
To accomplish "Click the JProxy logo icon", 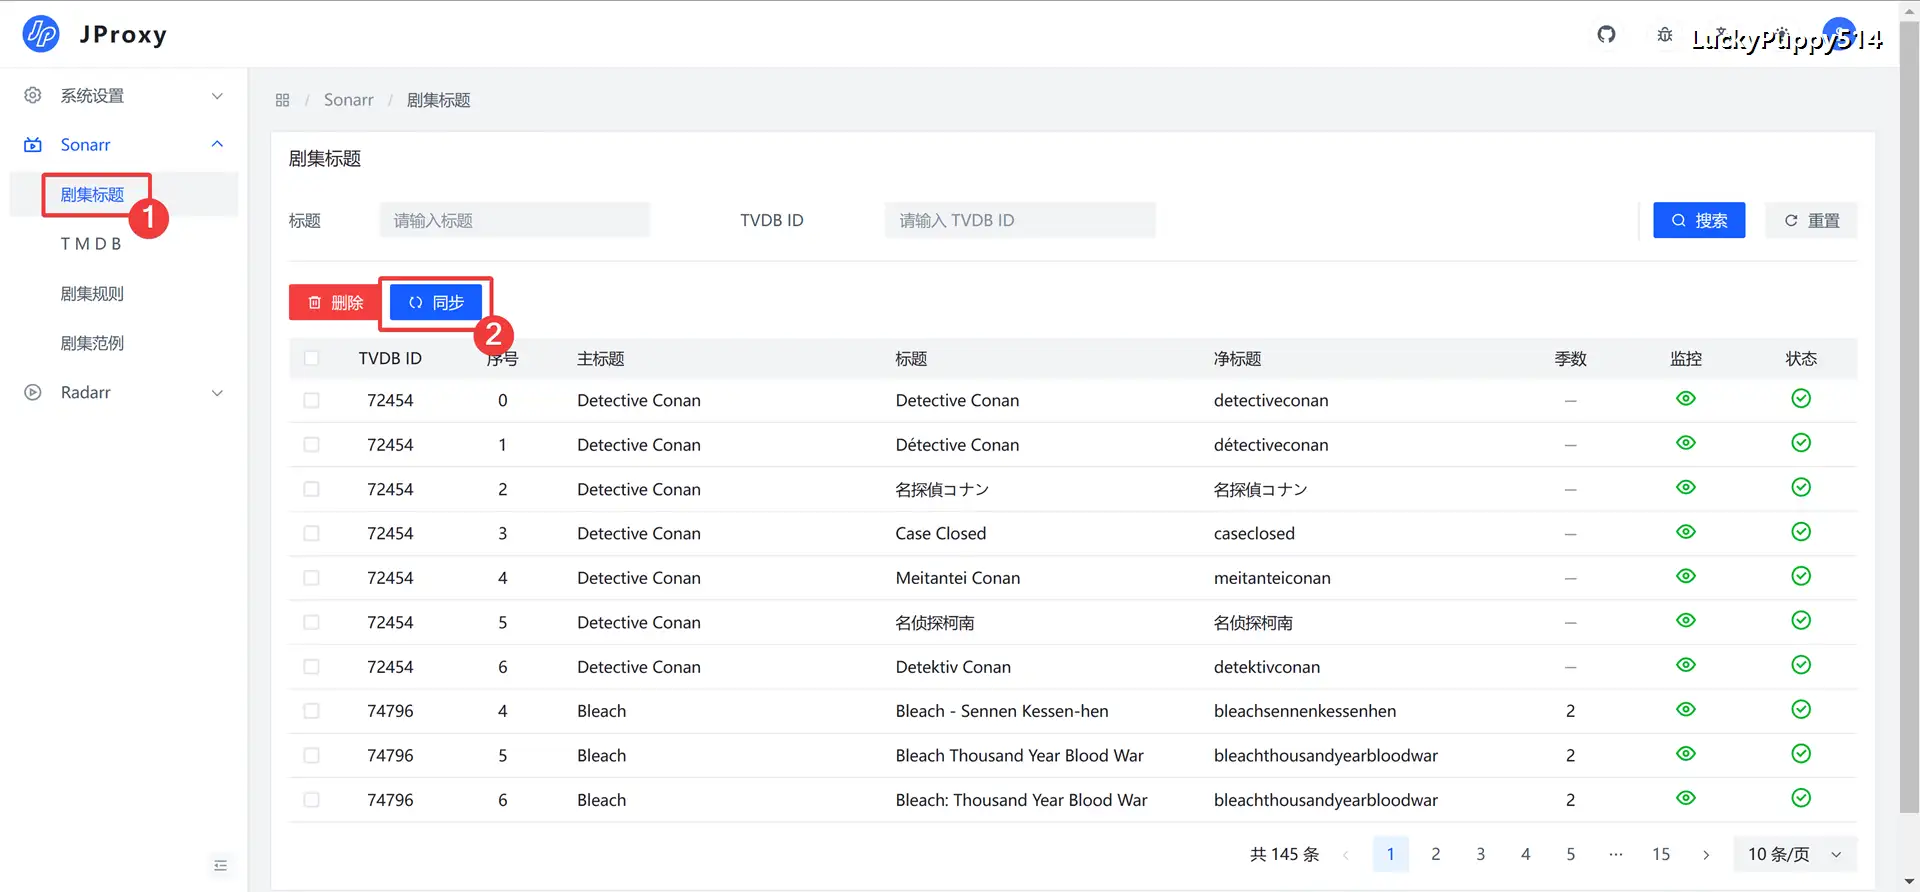I will pyautogui.click(x=41, y=34).
